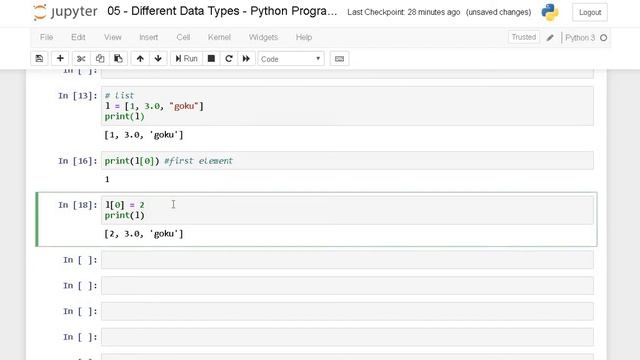Viewport: 640px width, 360px height.
Task: Insert a new cell below
Action: coord(60,59)
